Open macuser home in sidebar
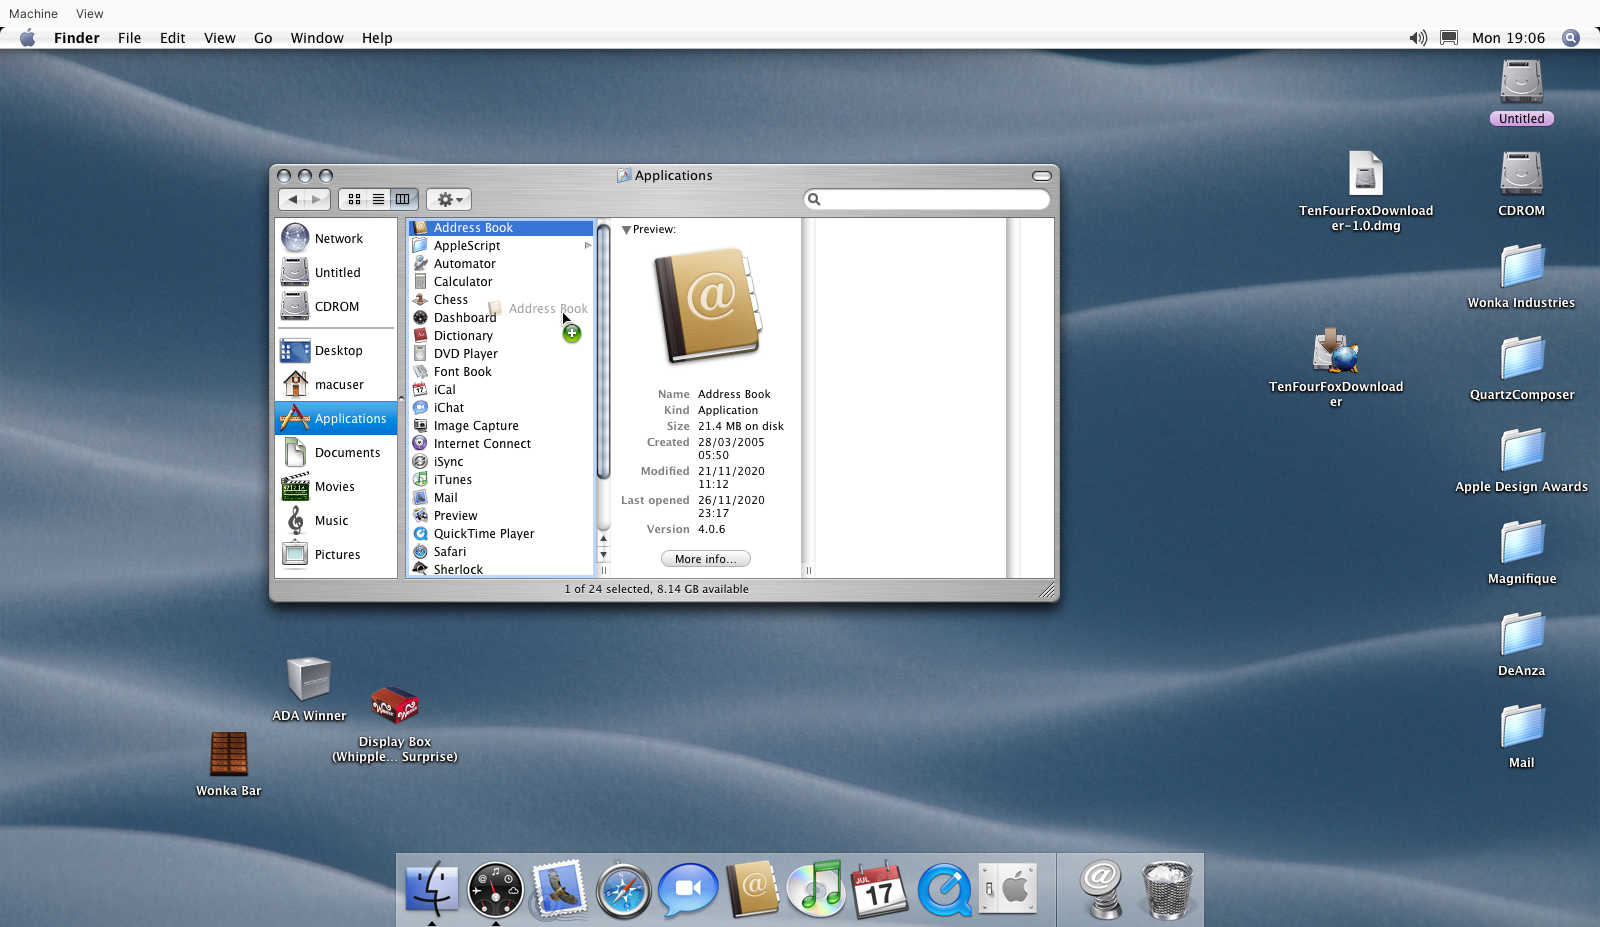The width and height of the screenshot is (1600, 927). [336, 384]
